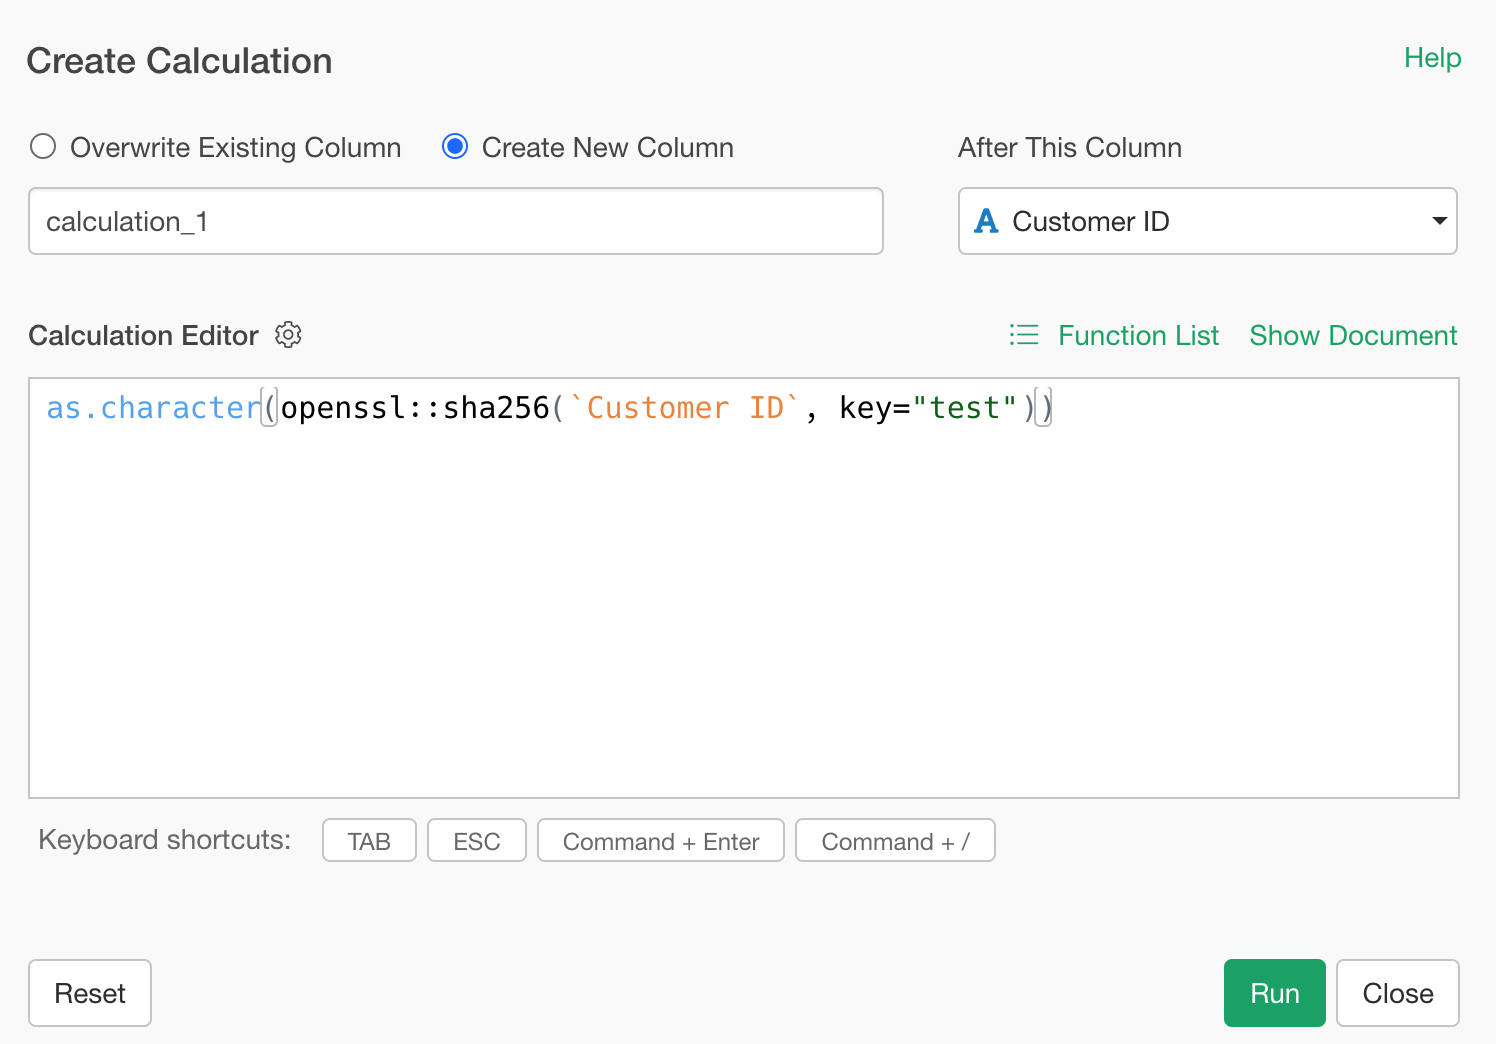
Task: Click the ESC shortcut key
Action: (476, 841)
